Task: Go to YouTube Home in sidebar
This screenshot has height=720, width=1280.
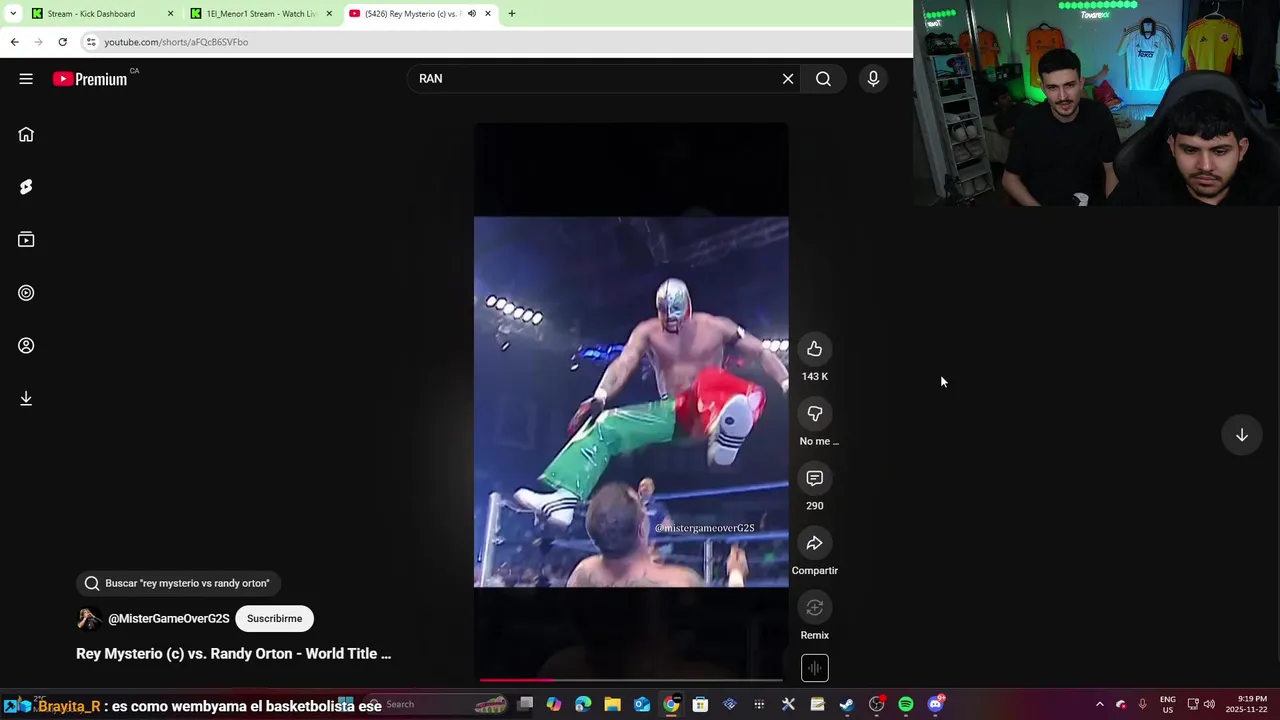Action: (x=26, y=134)
